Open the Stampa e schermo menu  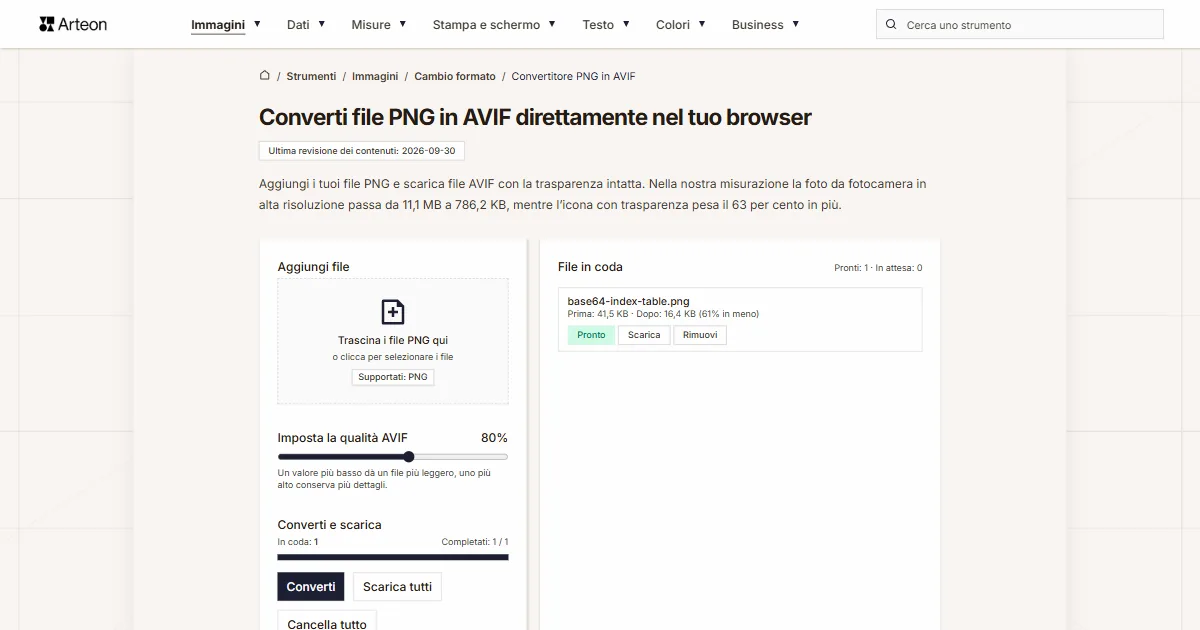[x=486, y=24]
